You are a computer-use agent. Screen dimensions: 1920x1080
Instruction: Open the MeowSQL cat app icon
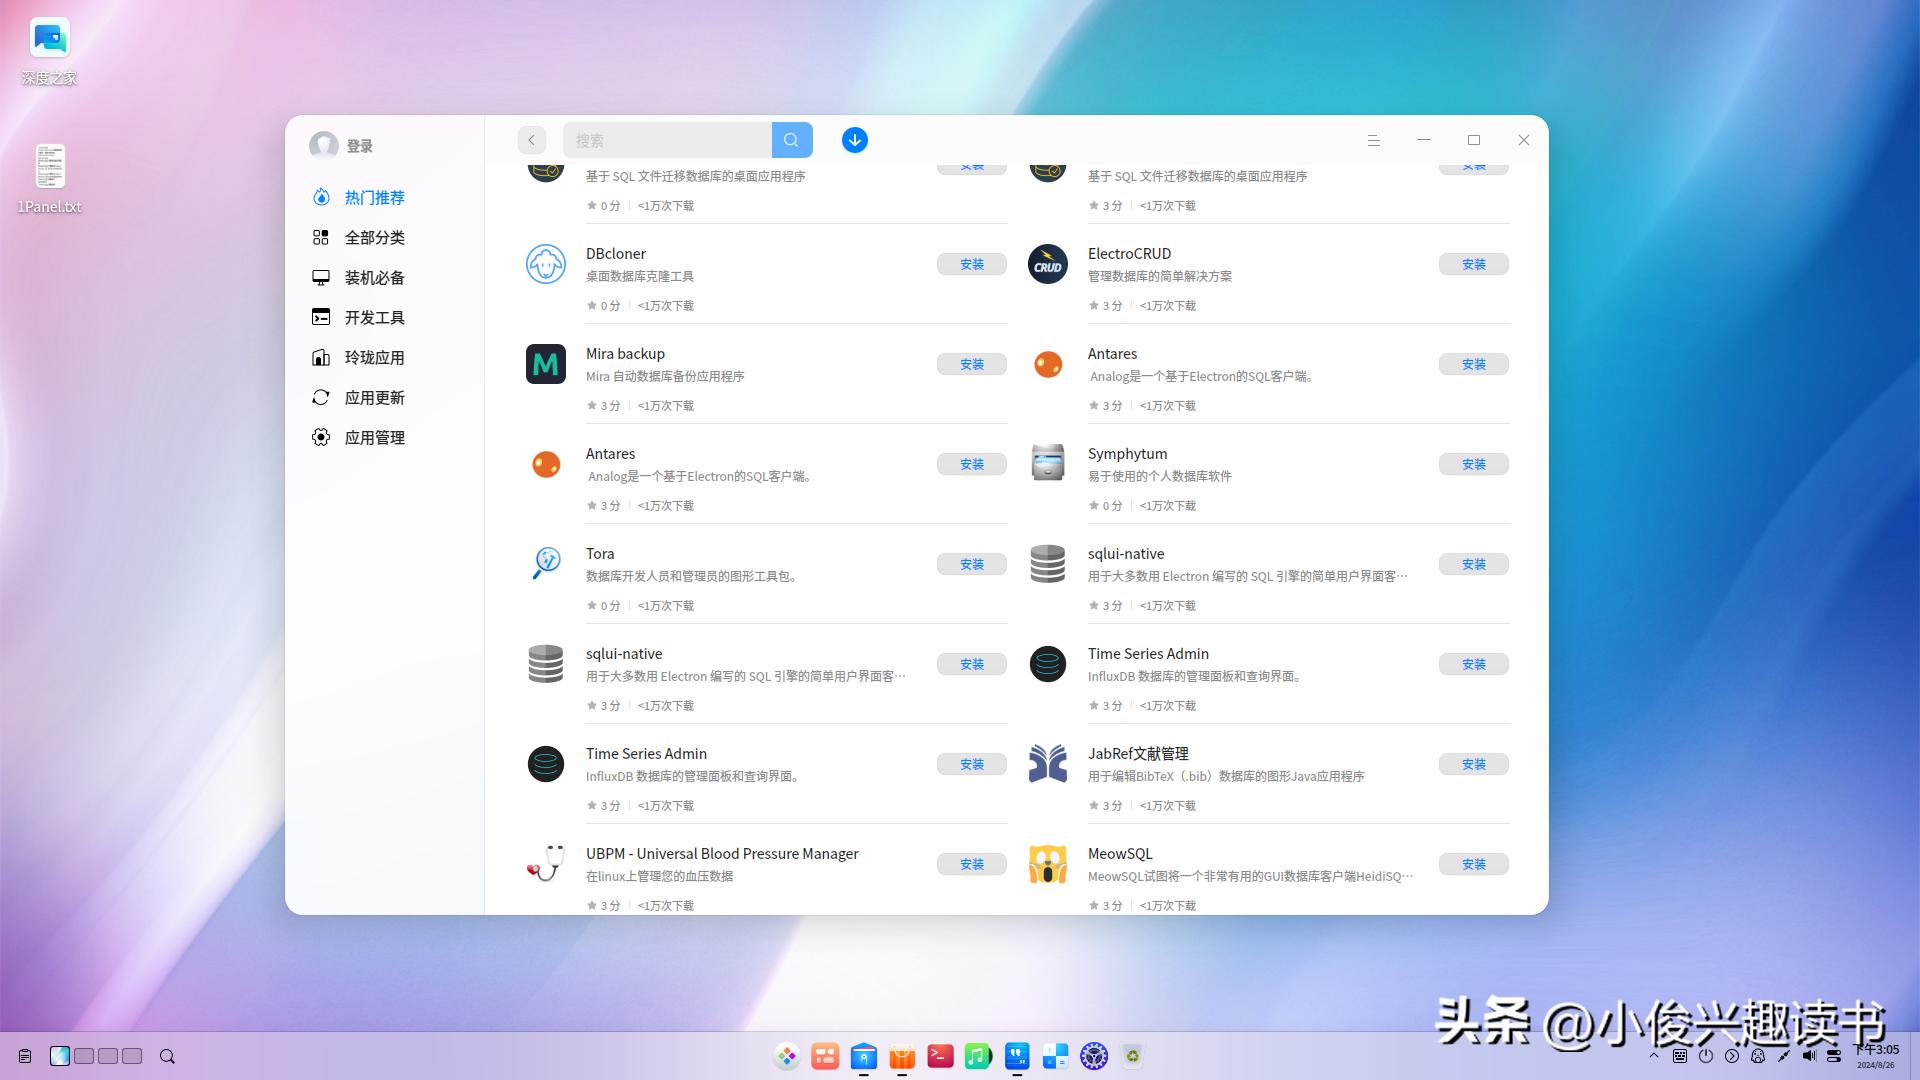click(x=1048, y=864)
